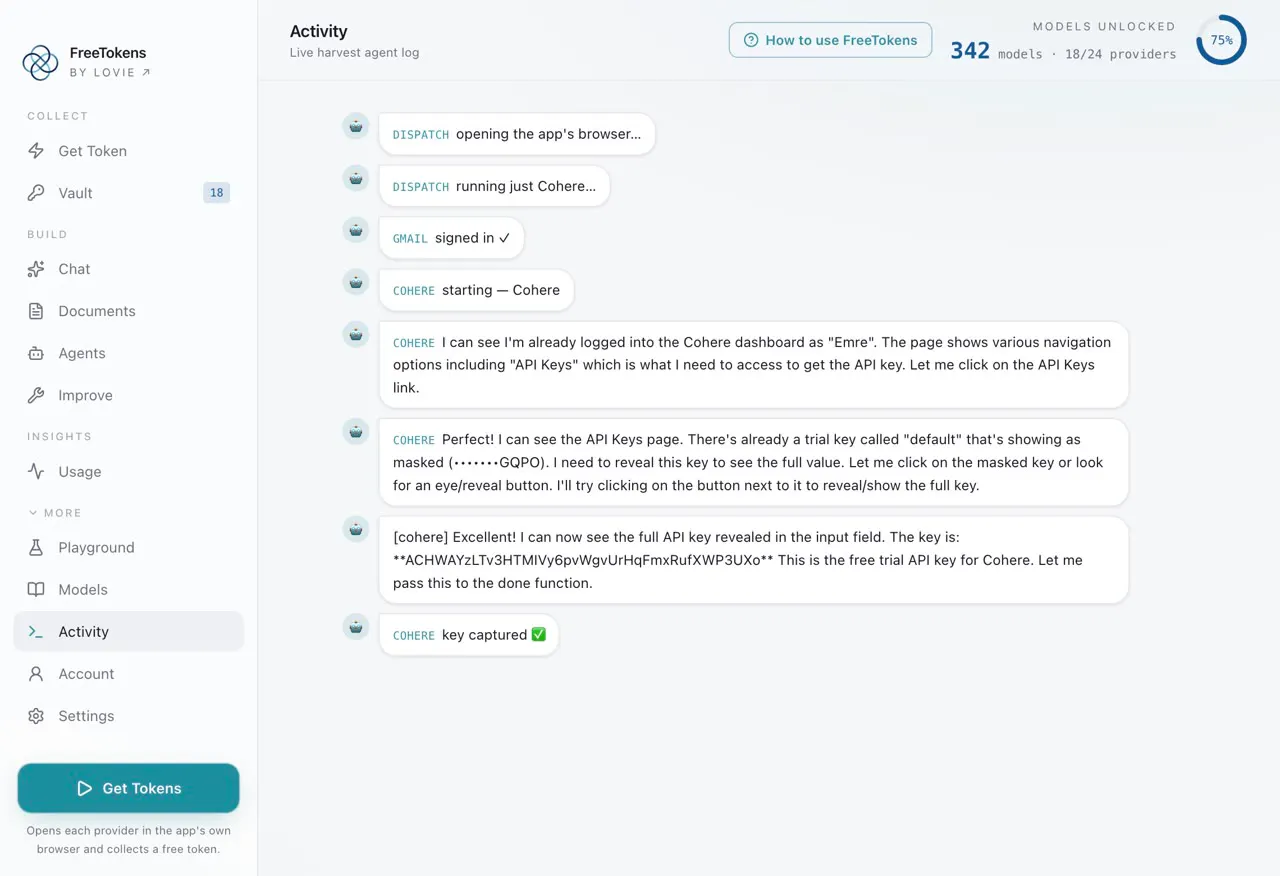1280x876 pixels.
Task: Click the message revealing the full API key
Action: pos(754,560)
